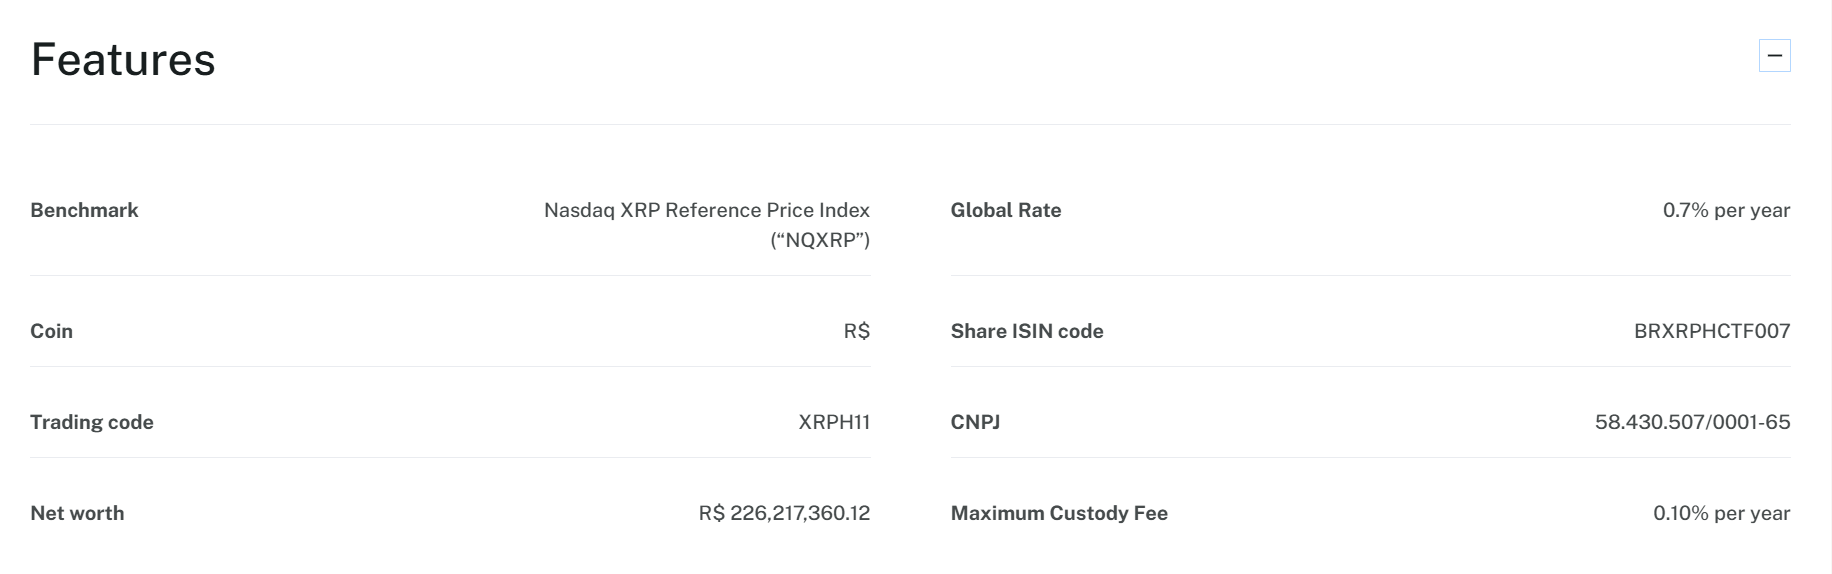The width and height of the screenshot is (1832, 574).
Task: Click the Benchmark label
Action: pyautogui.click(x=84, y=210)
